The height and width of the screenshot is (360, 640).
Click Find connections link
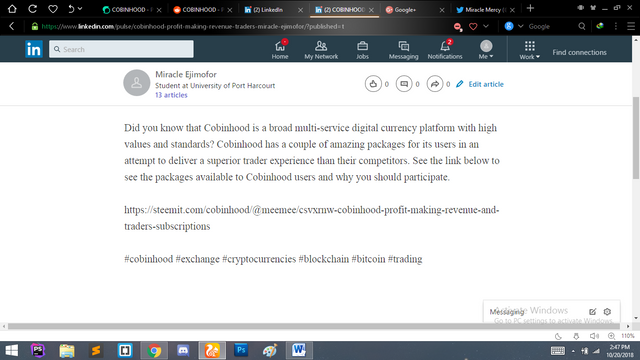(579, 52)
